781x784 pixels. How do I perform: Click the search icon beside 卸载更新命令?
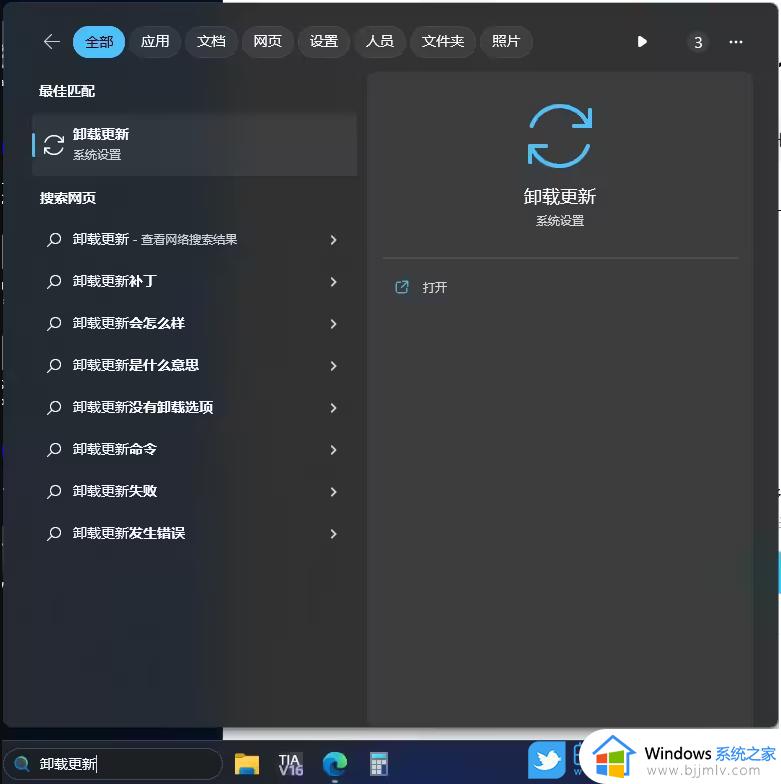(54, 450)
